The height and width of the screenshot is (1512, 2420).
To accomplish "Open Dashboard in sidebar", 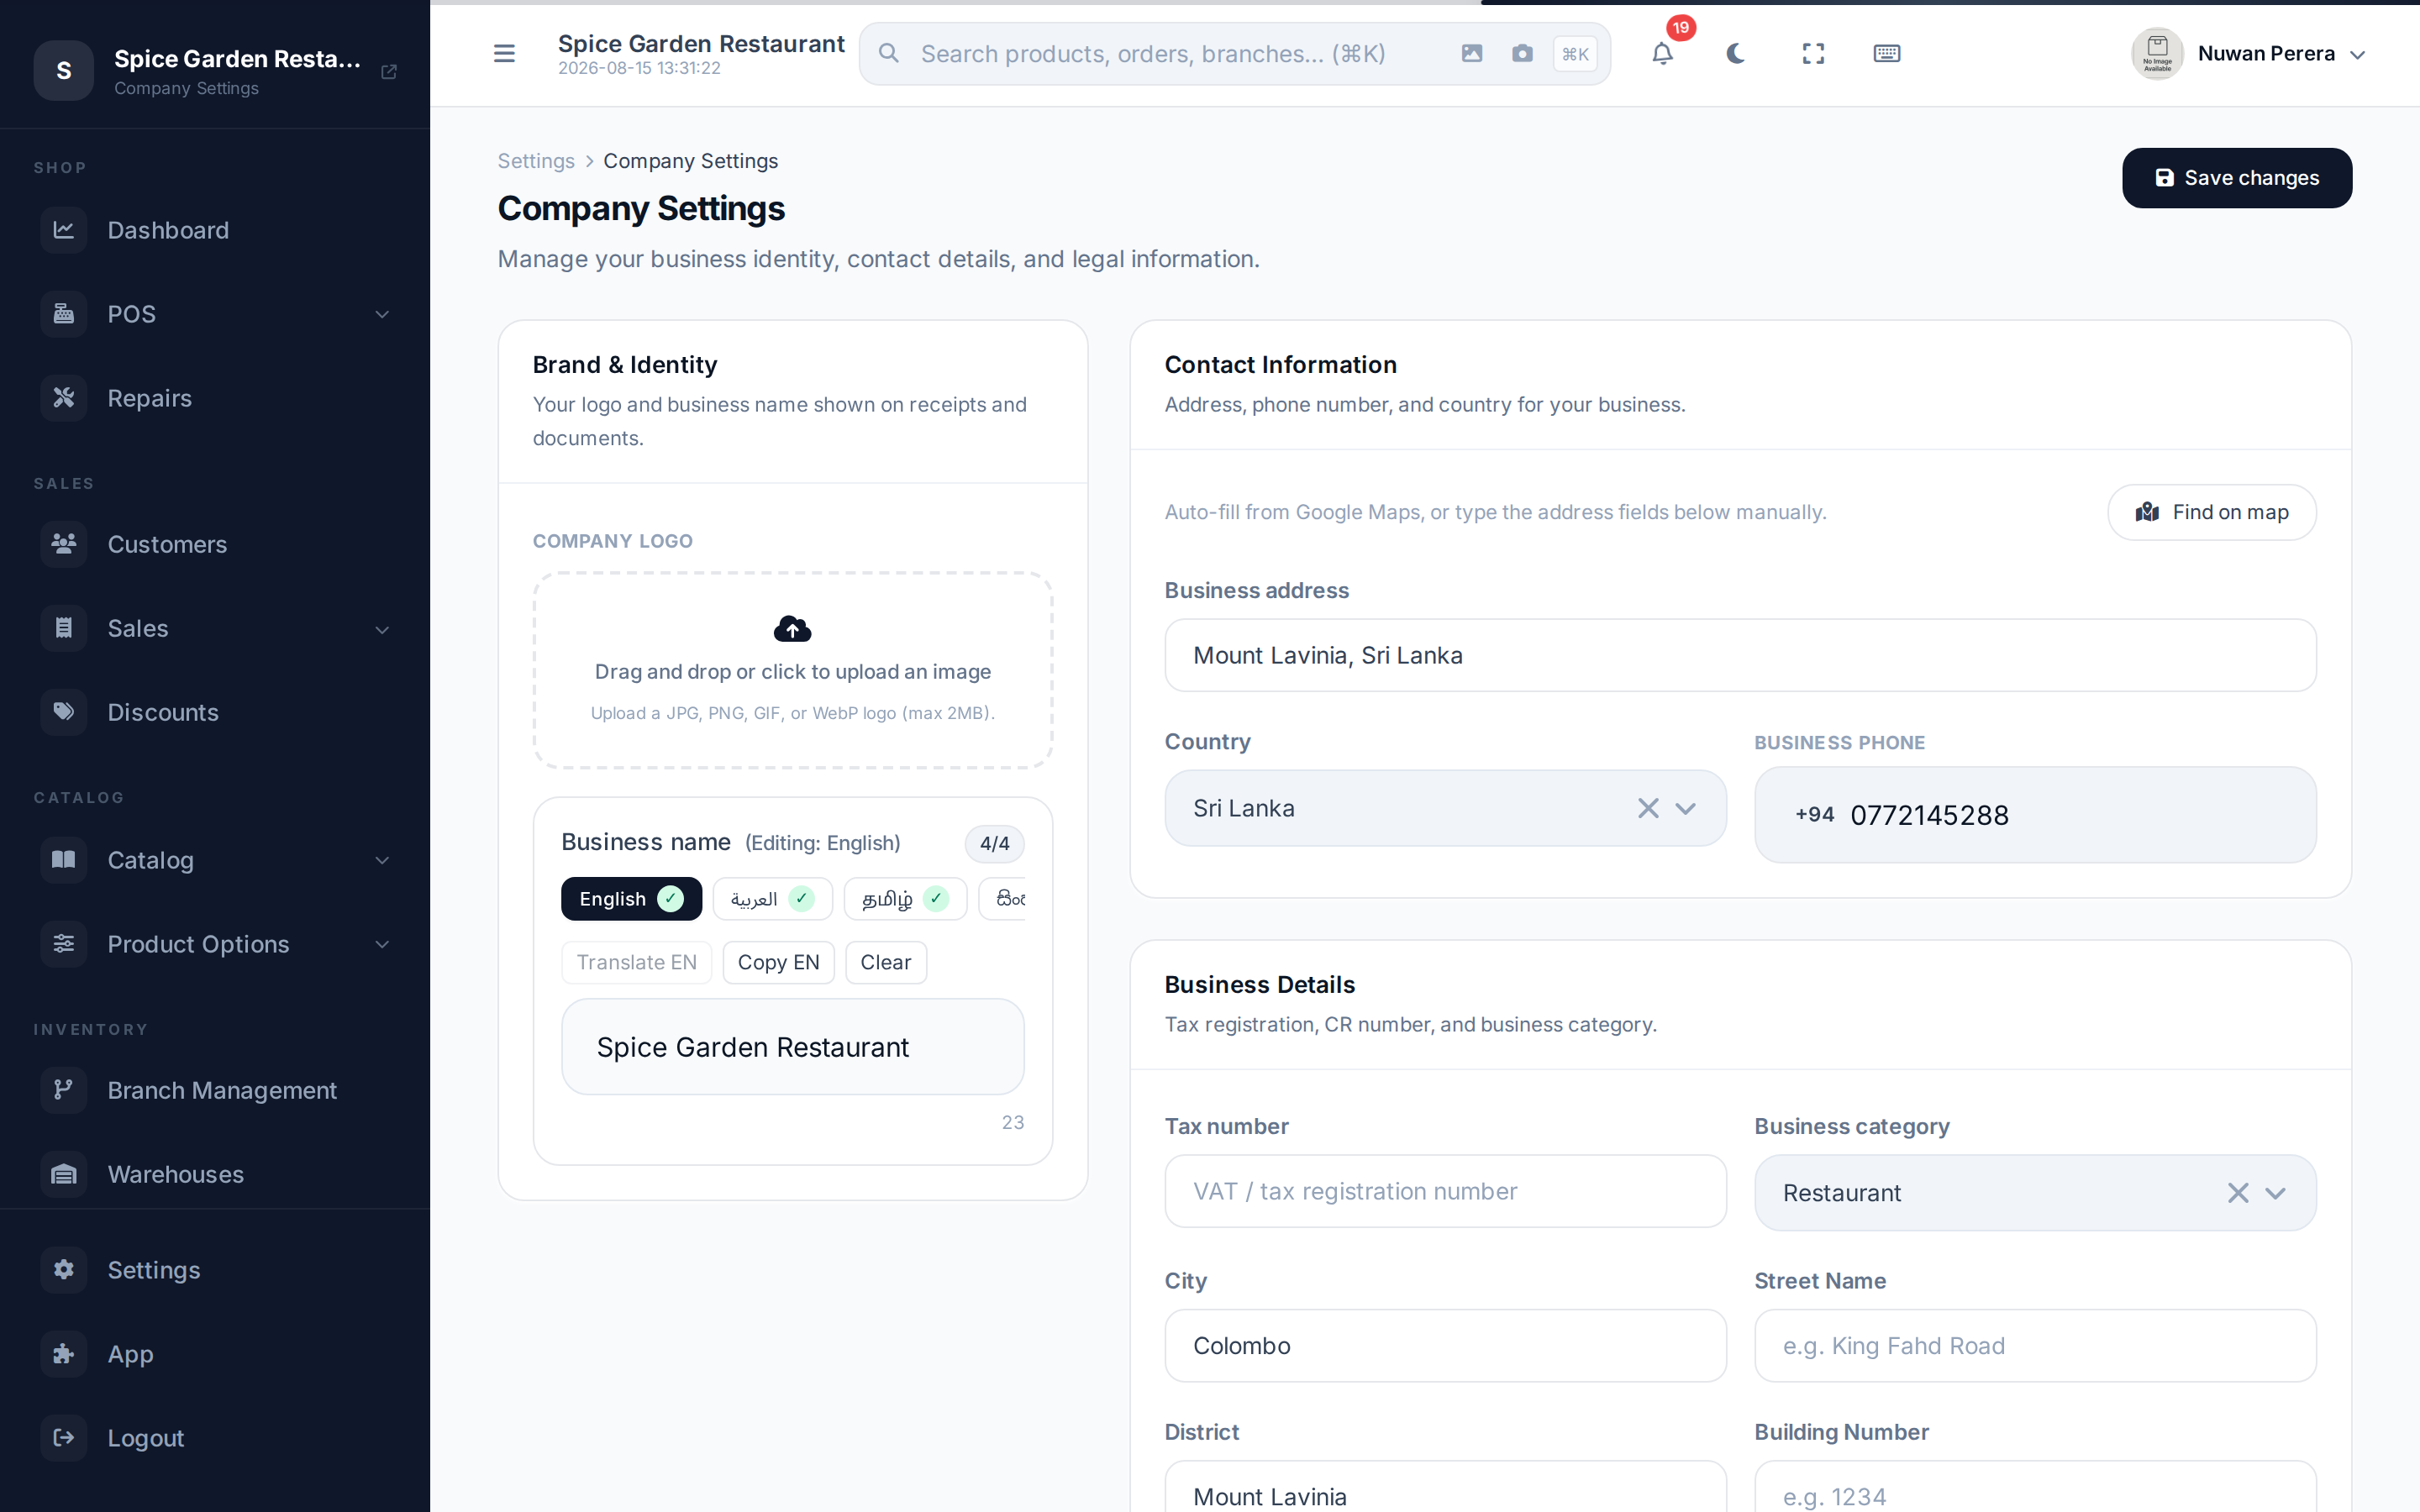I will (x=215, y=230).
